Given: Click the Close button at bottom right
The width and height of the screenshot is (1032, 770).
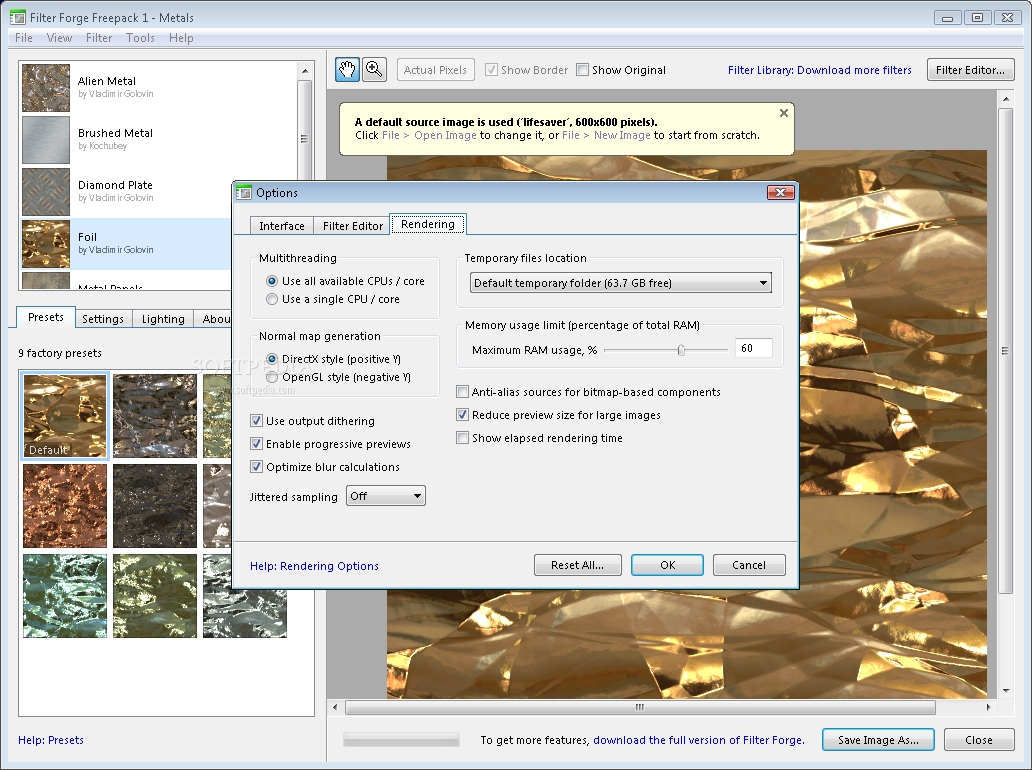Looking at the screenshot, I should (x=979, y=740).
